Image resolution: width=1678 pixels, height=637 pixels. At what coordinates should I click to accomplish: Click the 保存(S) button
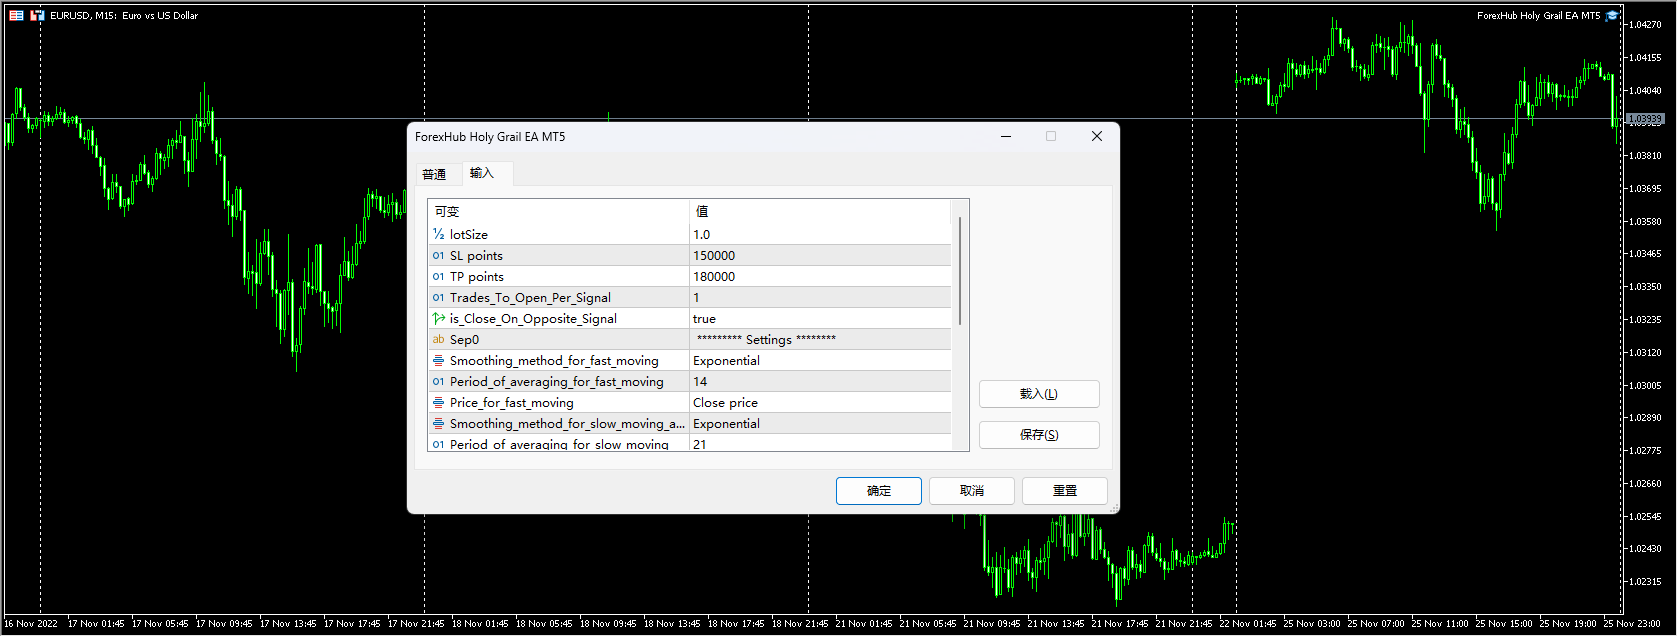point(1039,435)
